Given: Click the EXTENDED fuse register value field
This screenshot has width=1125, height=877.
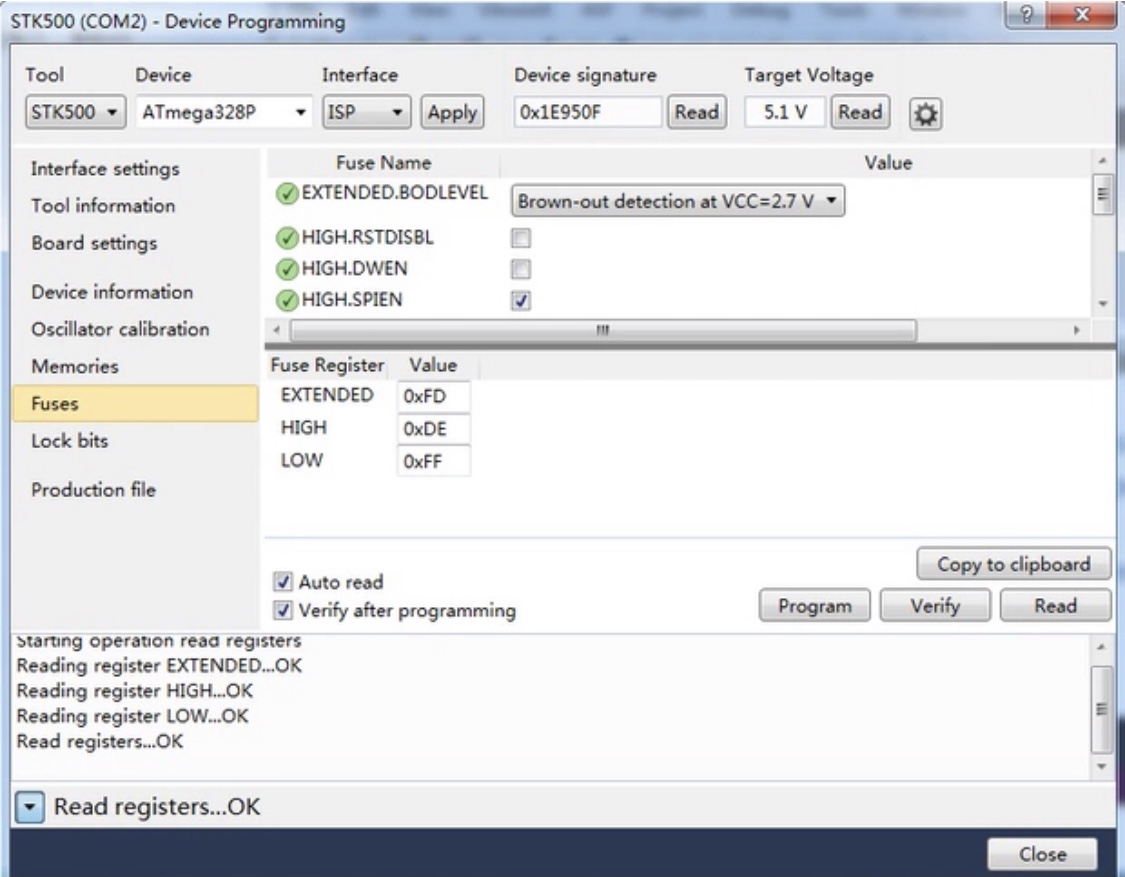Looking at the screenshot, I should [x=433, y=396].
